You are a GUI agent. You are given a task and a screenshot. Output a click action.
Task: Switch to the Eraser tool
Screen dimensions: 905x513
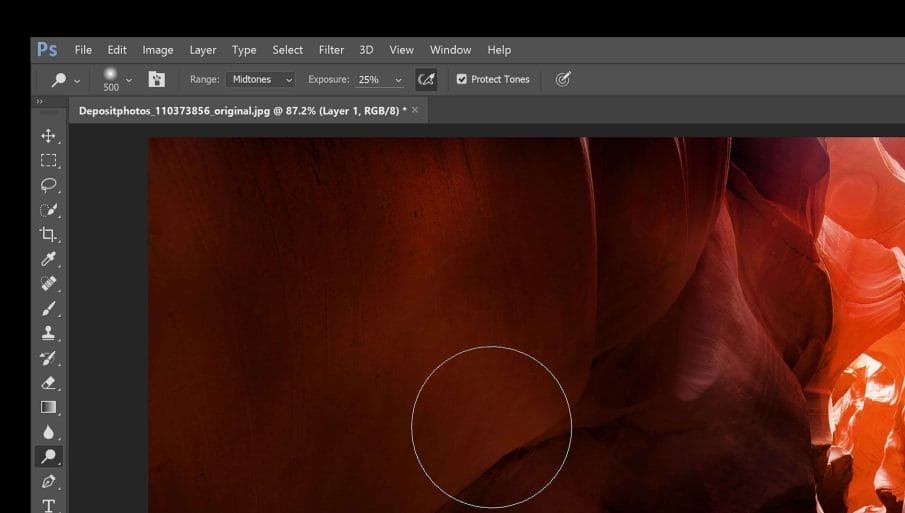coord(48,383)
